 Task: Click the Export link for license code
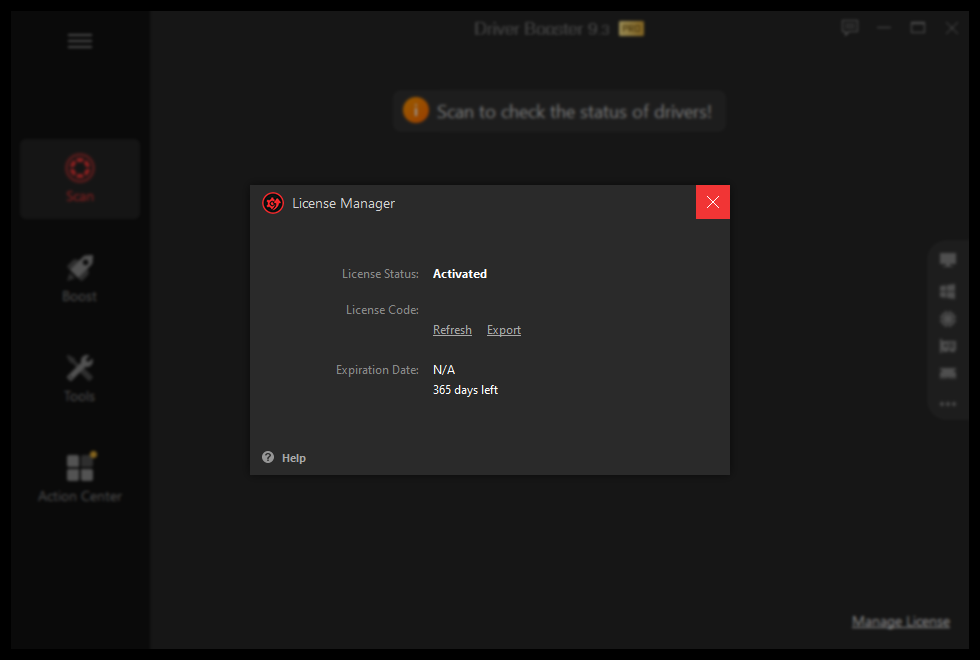pyautogui.click(x=504, y=330)
